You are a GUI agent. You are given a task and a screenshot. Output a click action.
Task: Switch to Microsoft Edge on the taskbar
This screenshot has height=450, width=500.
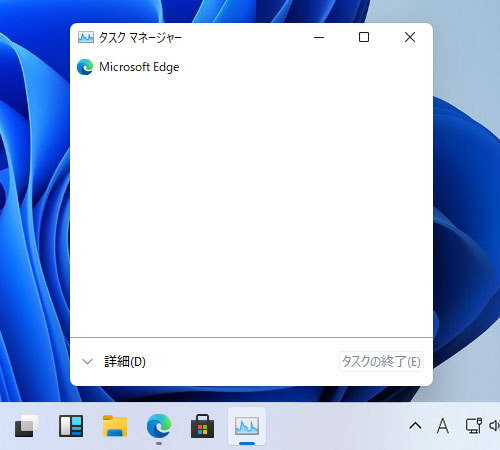(159, 426)
